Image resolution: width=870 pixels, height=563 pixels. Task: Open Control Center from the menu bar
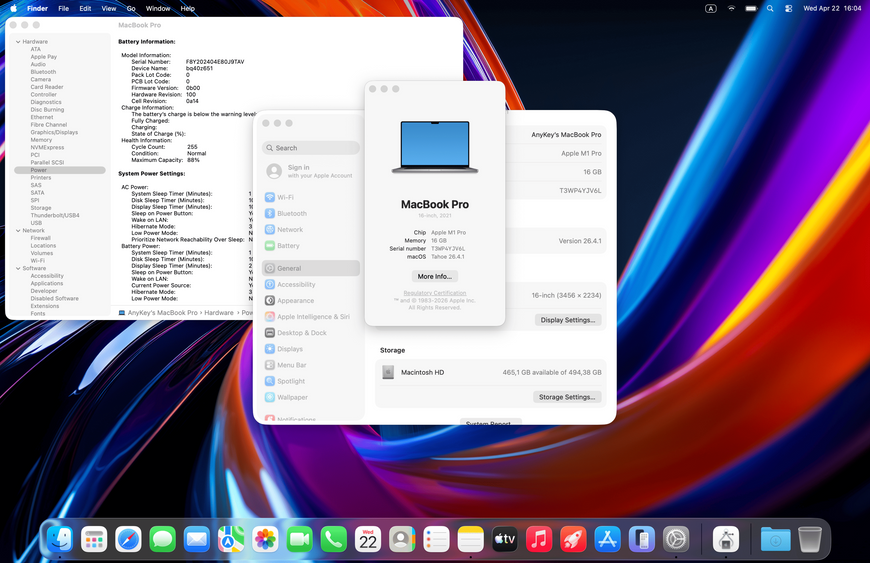(x=788, y=8)
